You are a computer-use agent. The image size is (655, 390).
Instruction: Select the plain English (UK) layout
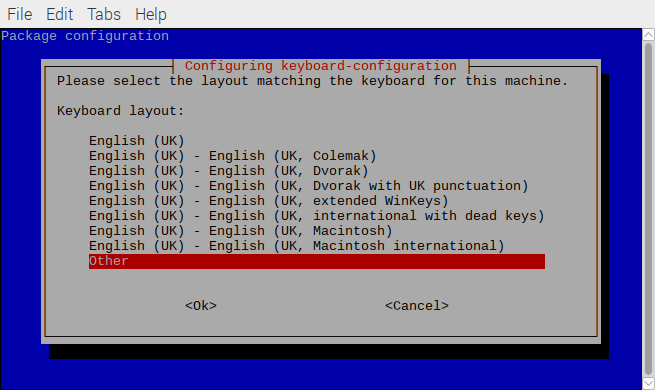coord(137,141)
